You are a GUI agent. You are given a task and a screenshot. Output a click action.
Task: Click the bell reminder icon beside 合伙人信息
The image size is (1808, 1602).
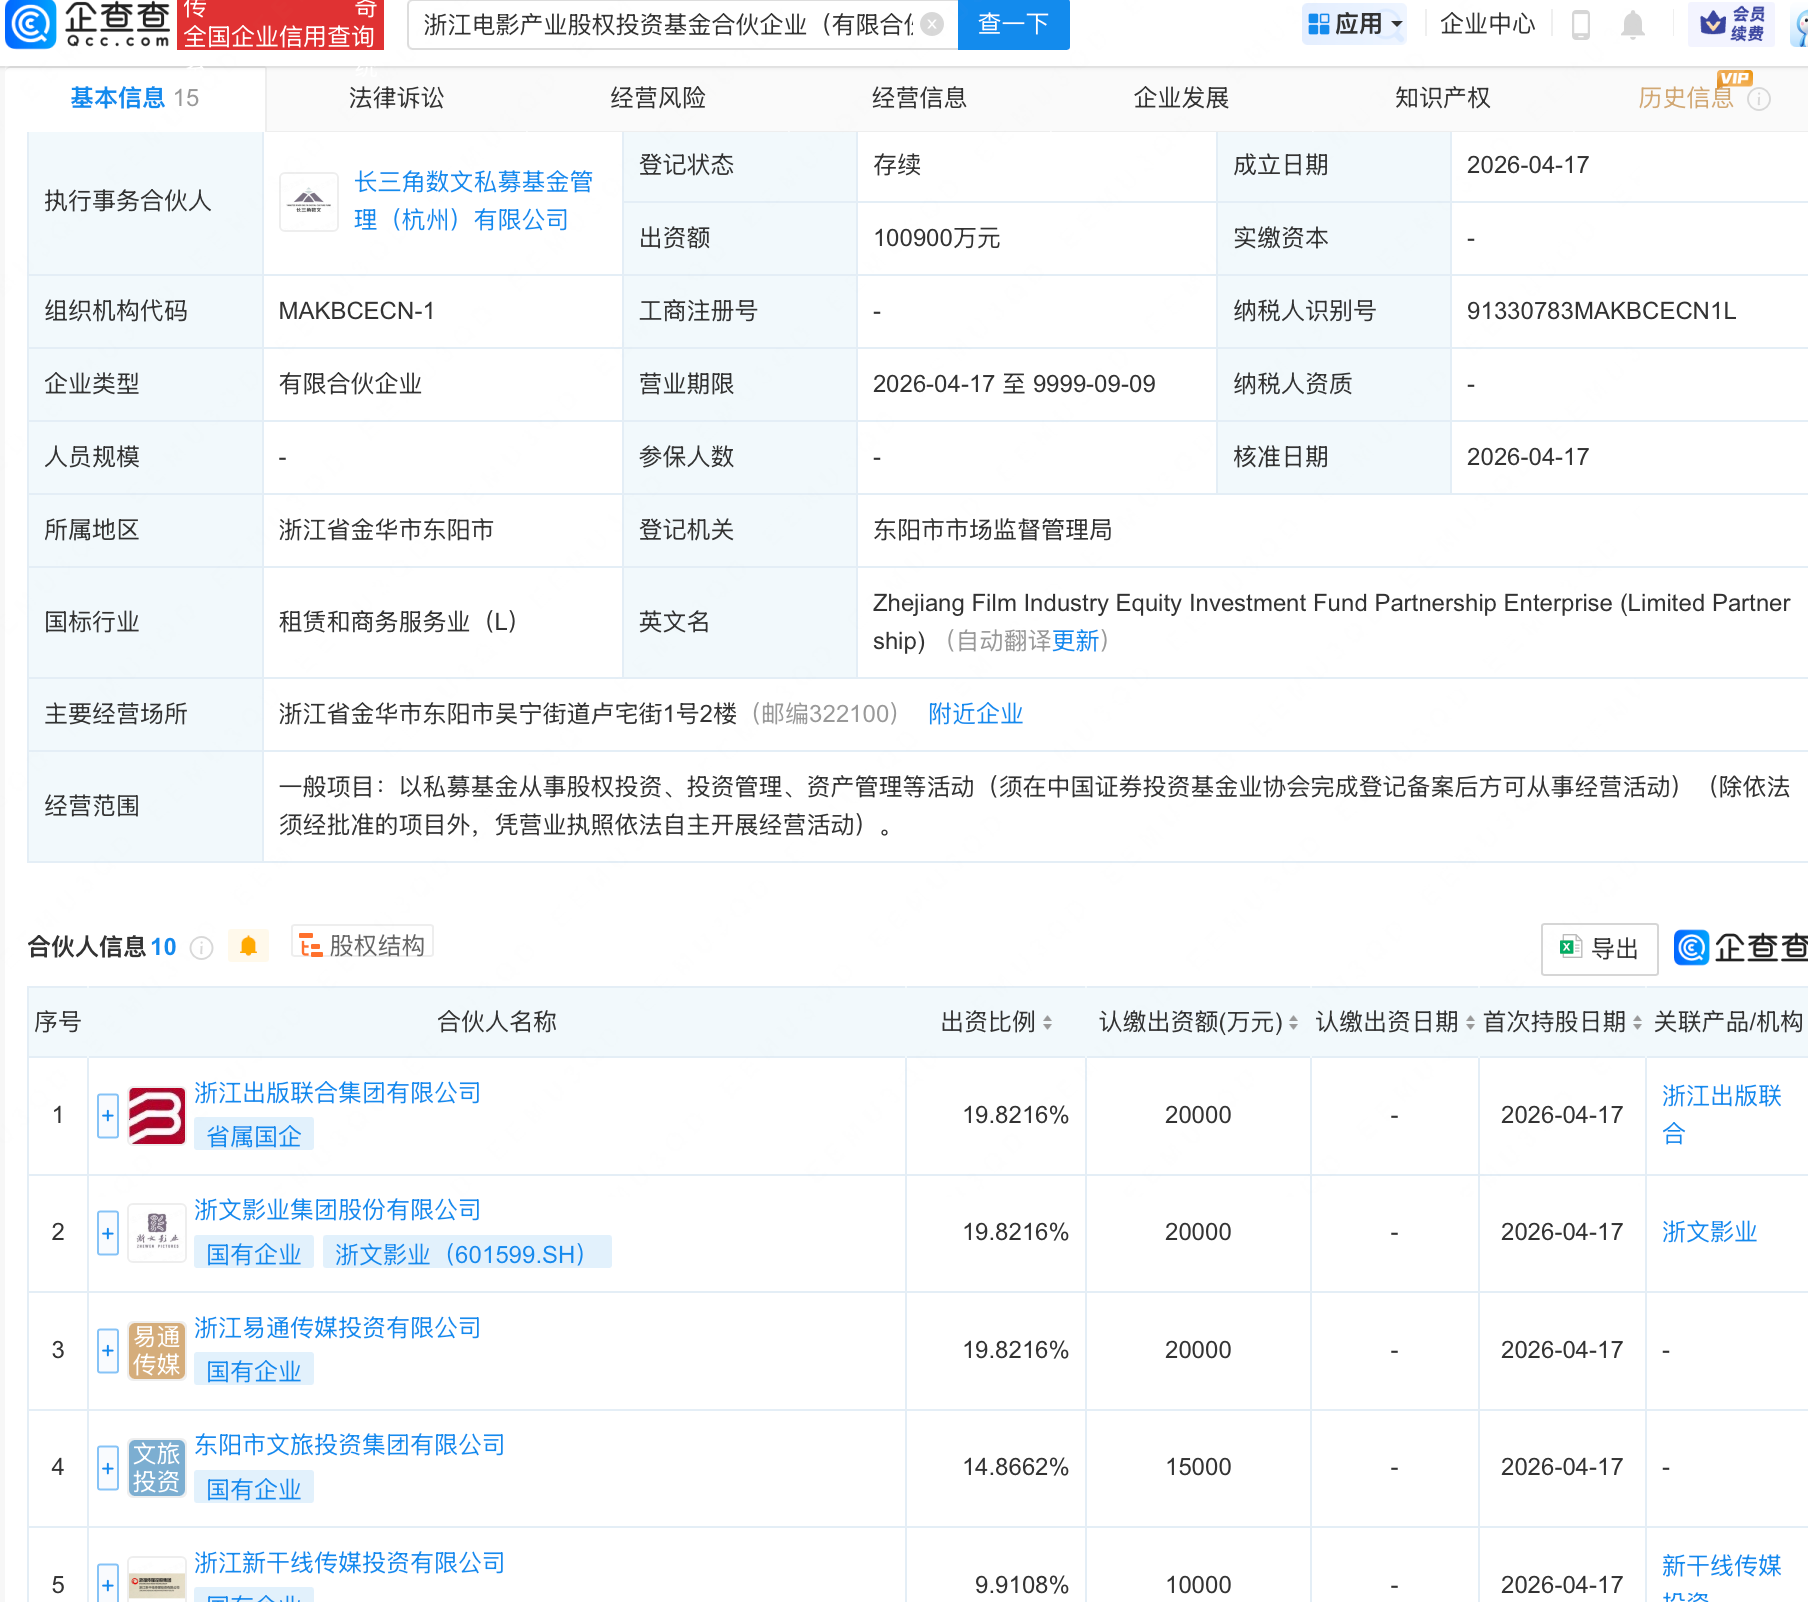(249, 945)
